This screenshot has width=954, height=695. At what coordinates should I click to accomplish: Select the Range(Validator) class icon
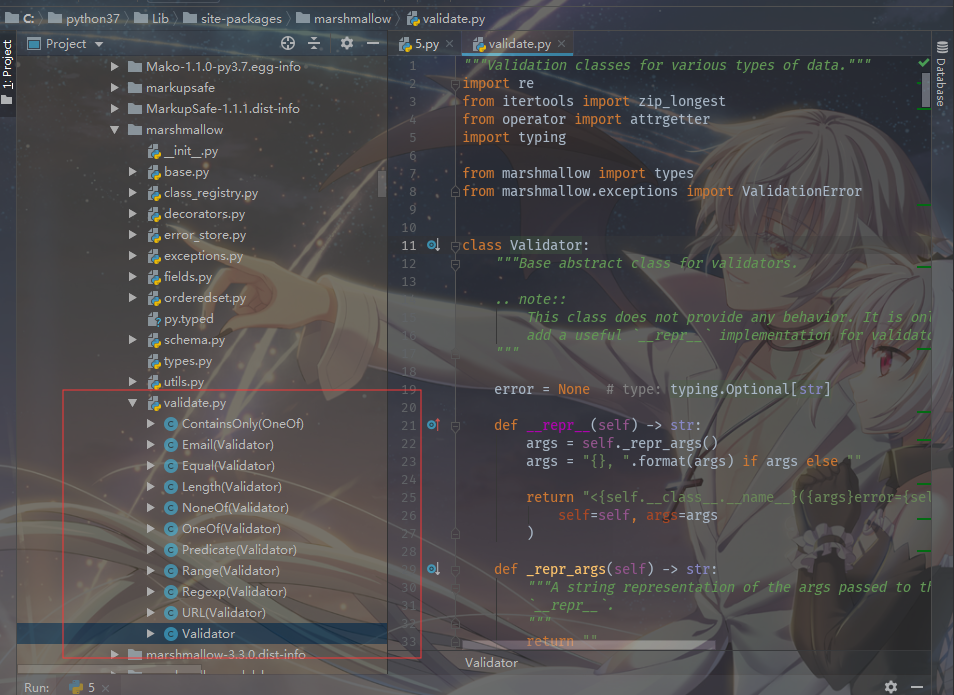171,571
